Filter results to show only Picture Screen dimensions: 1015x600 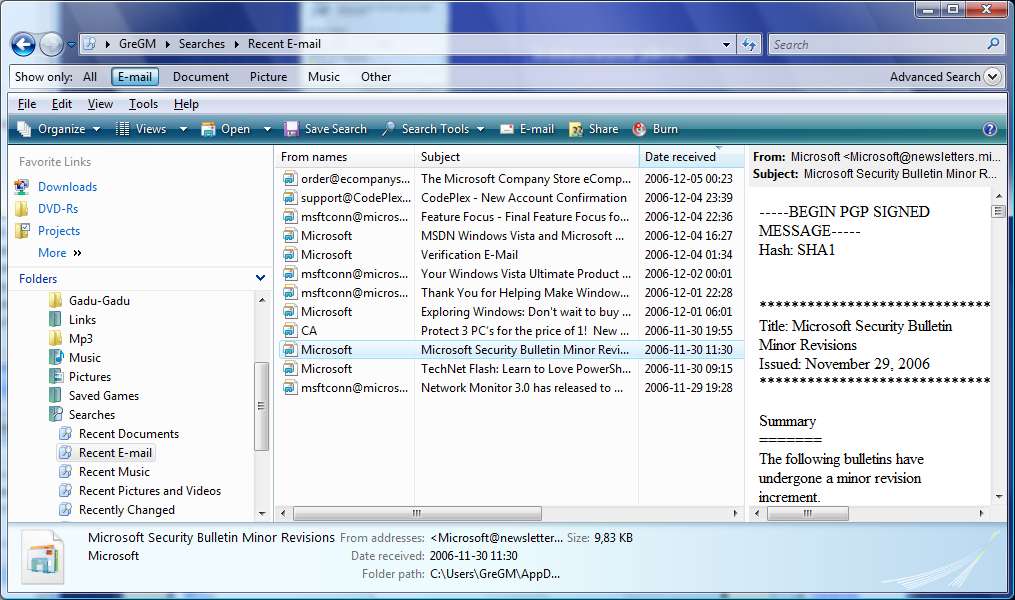[x=268, y=76]
